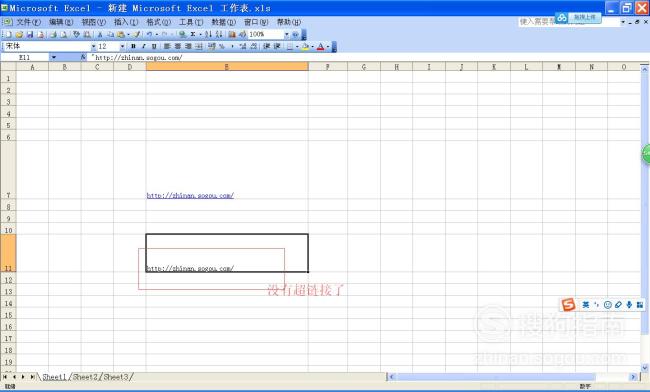Apply red Font Color swatch
The height and width of the screenshot is (392, 650).
[321, 46]
